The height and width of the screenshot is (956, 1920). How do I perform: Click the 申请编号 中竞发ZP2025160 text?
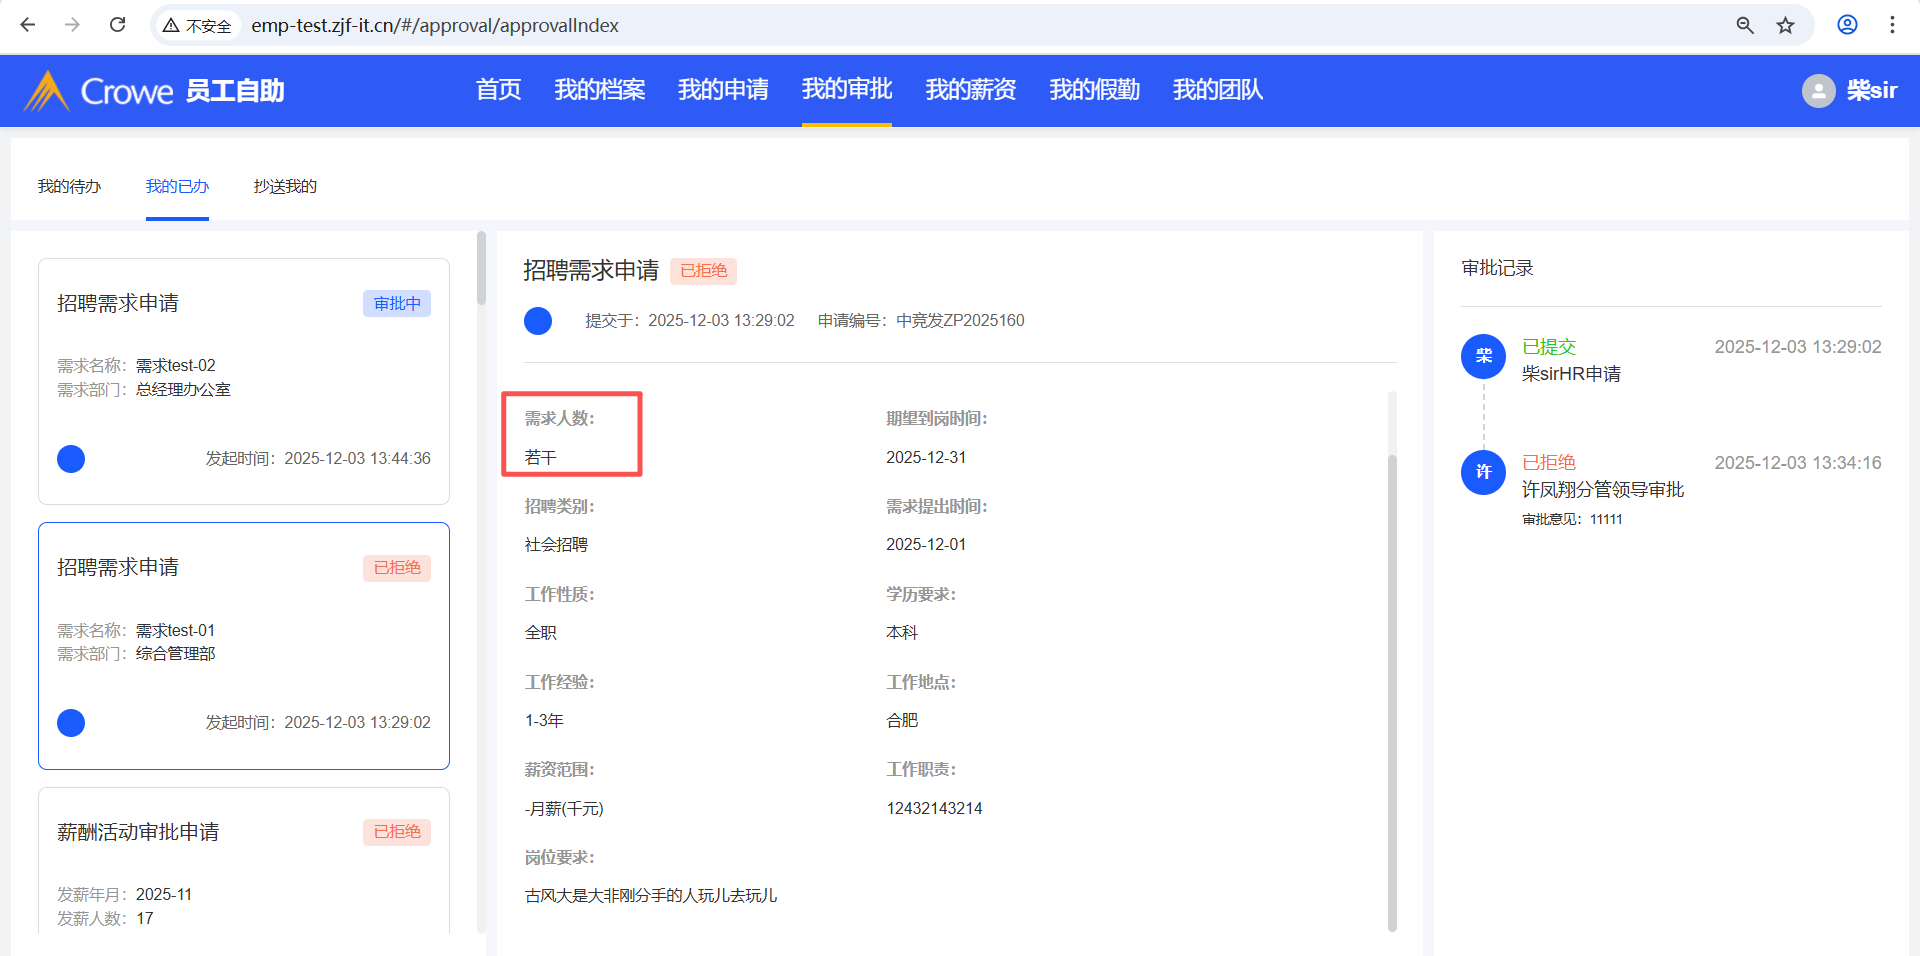pos(921,321)
